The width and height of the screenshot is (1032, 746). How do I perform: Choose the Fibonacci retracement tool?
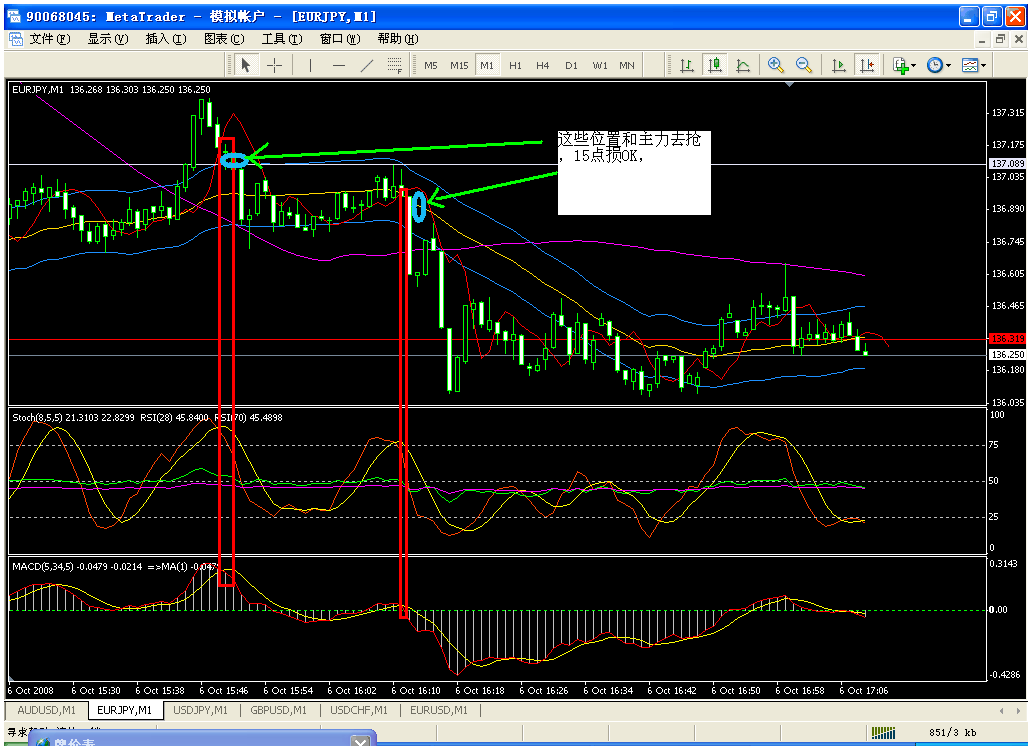394,65
